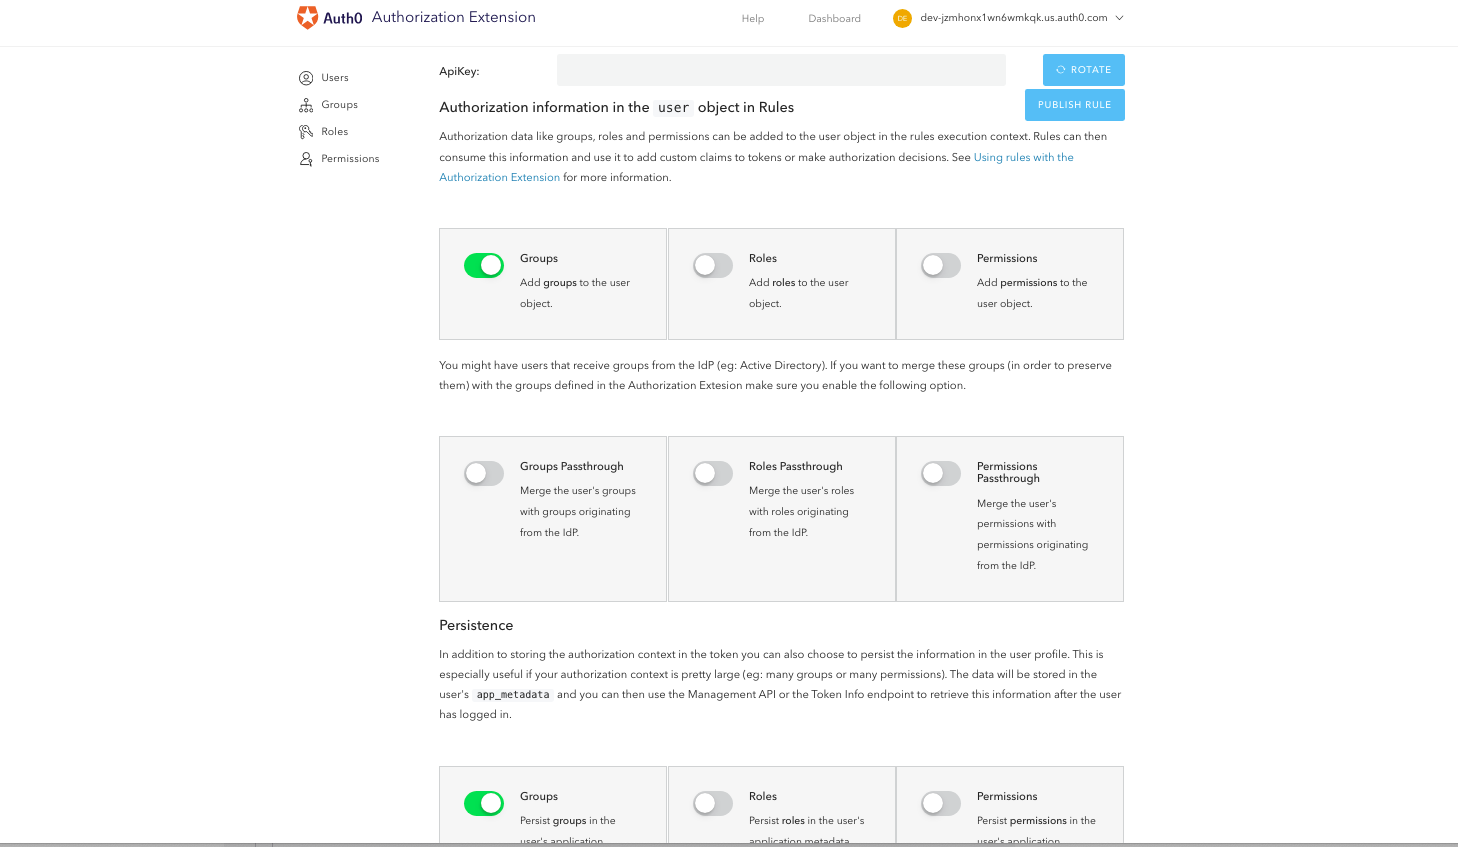1458x847 pixels.
Task: Click the rotate arrows icon on ROTATE button
Action: [1063, 69]
